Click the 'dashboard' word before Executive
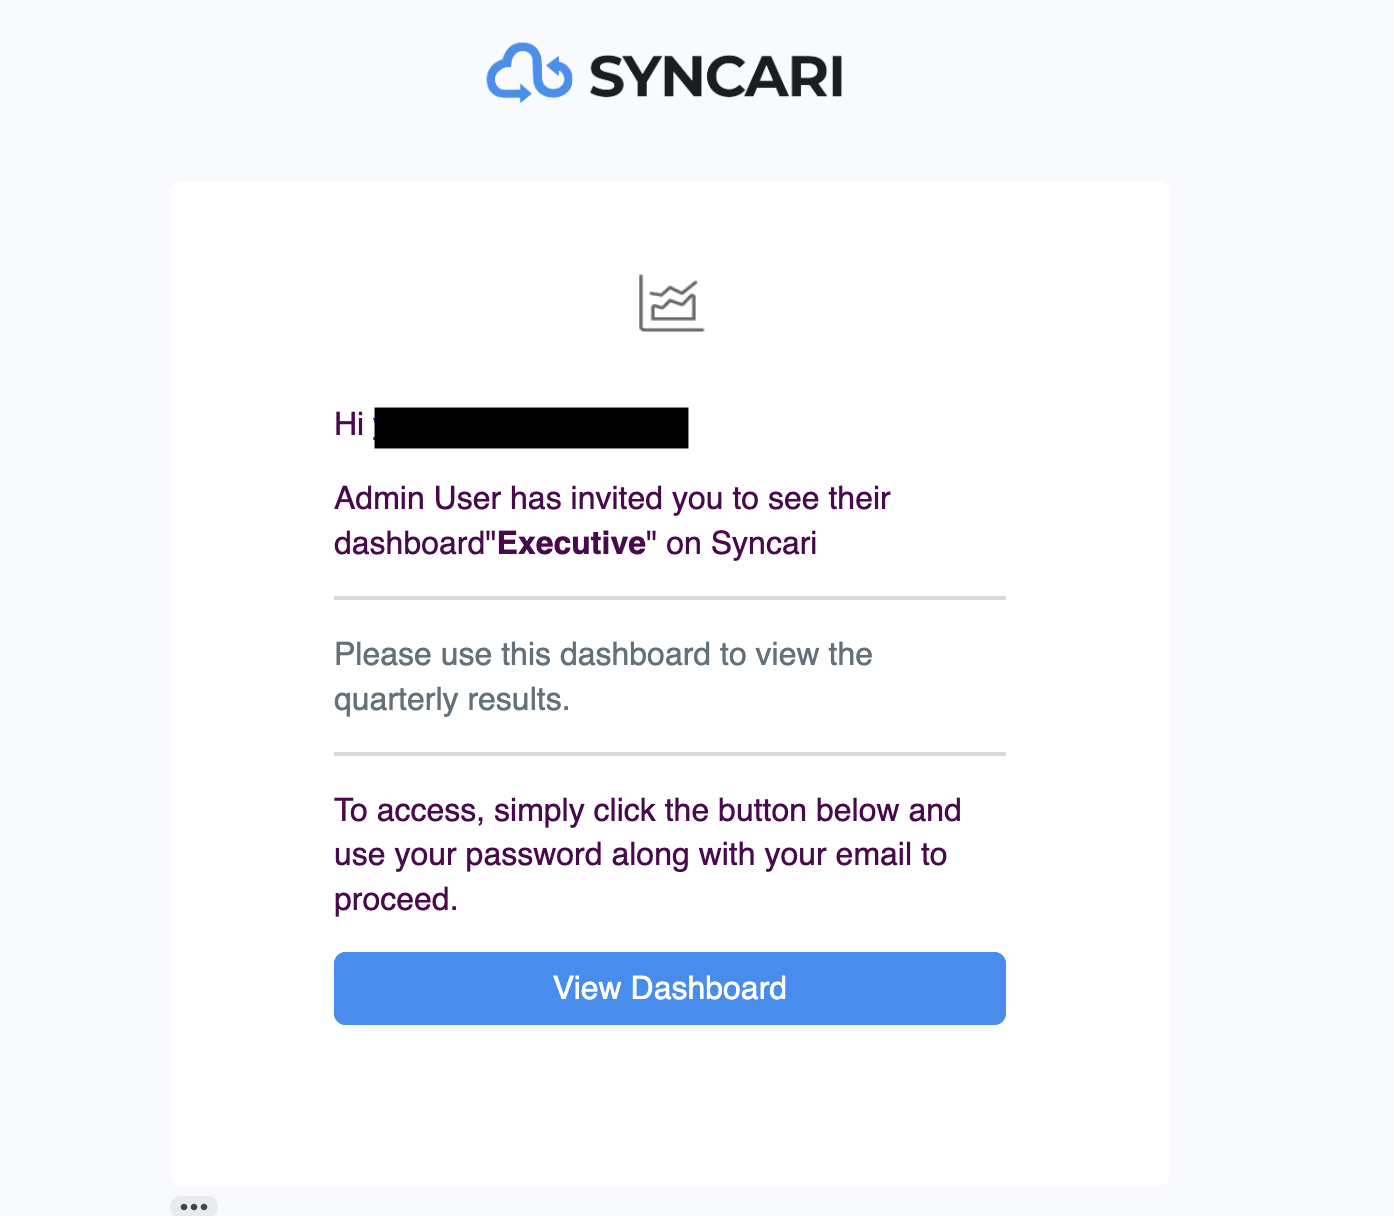Screen dimensions: 1394x1216 point(409,543)
